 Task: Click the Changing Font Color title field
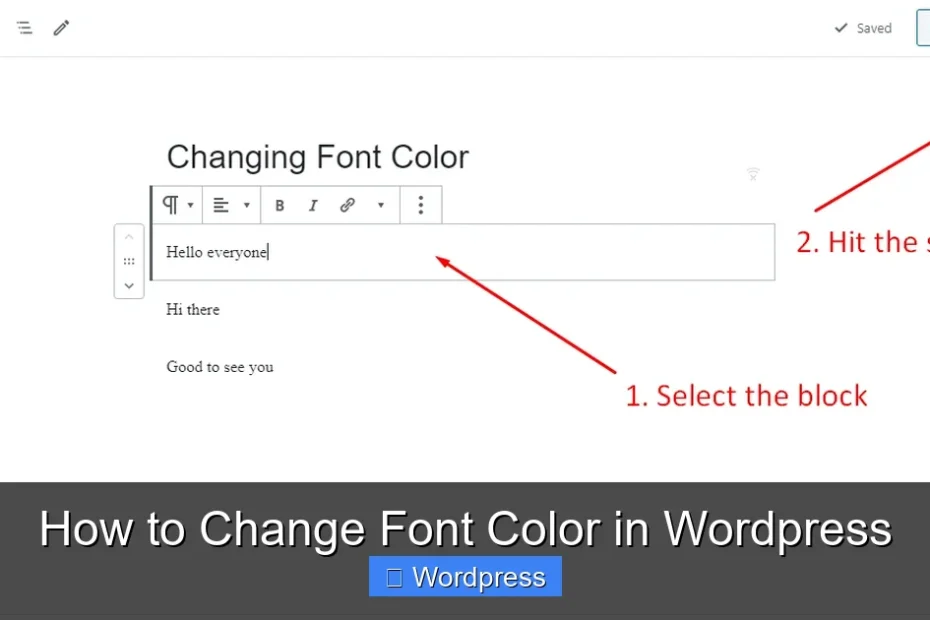point(318,157)
